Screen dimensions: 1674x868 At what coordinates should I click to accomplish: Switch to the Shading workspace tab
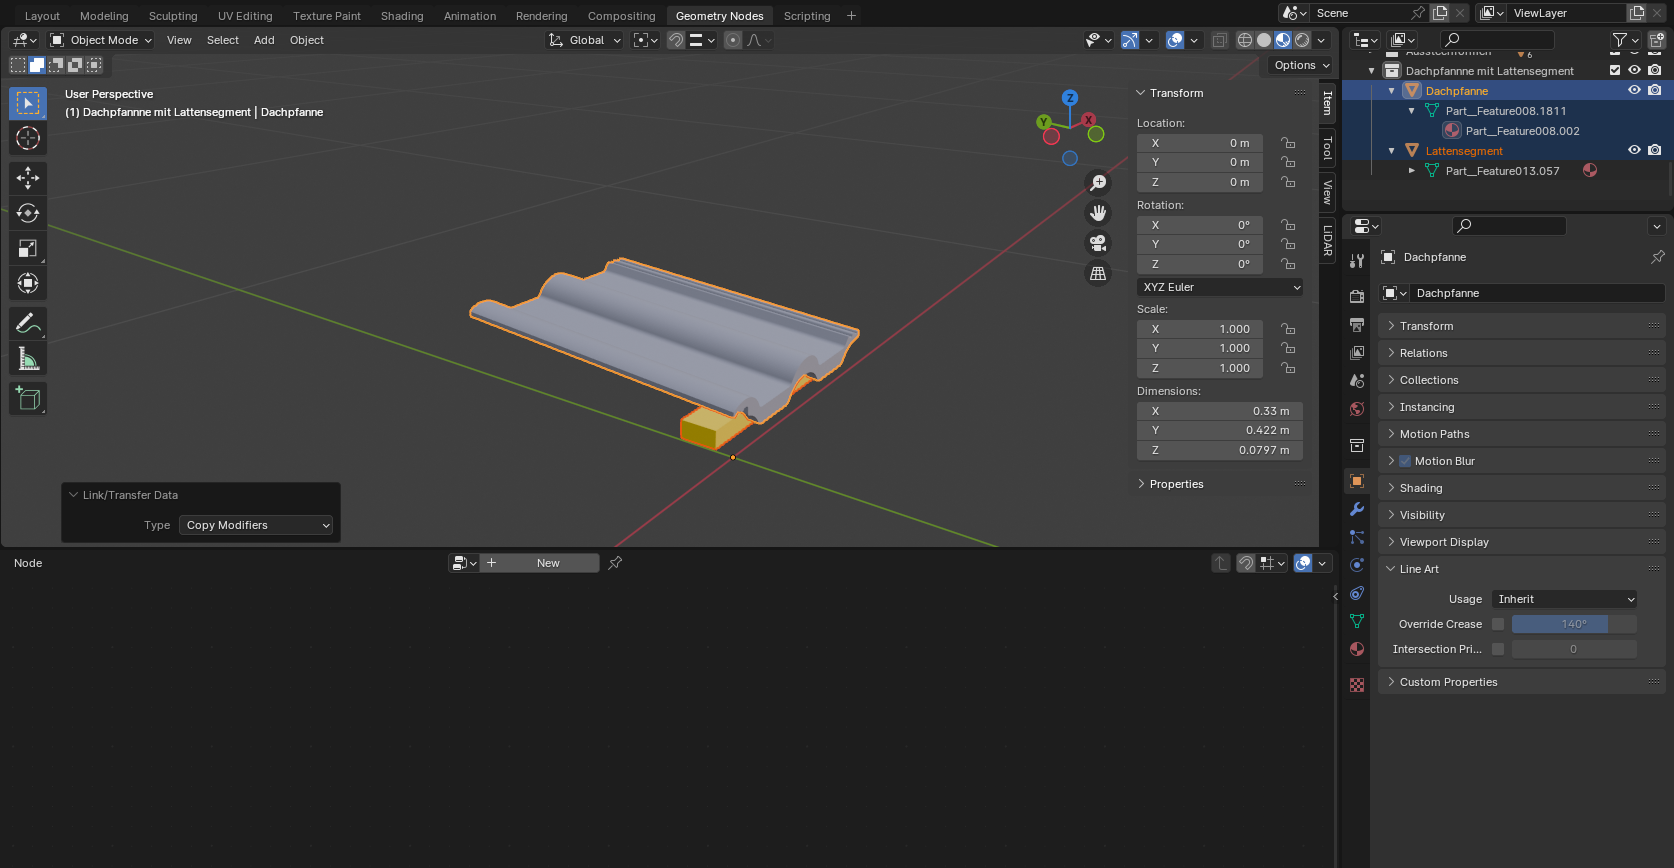402,16
